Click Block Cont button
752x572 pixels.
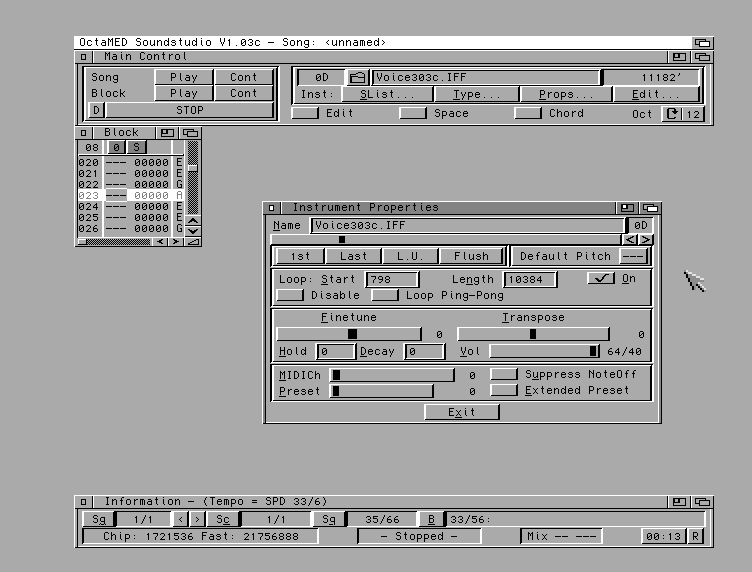point(244,93)
